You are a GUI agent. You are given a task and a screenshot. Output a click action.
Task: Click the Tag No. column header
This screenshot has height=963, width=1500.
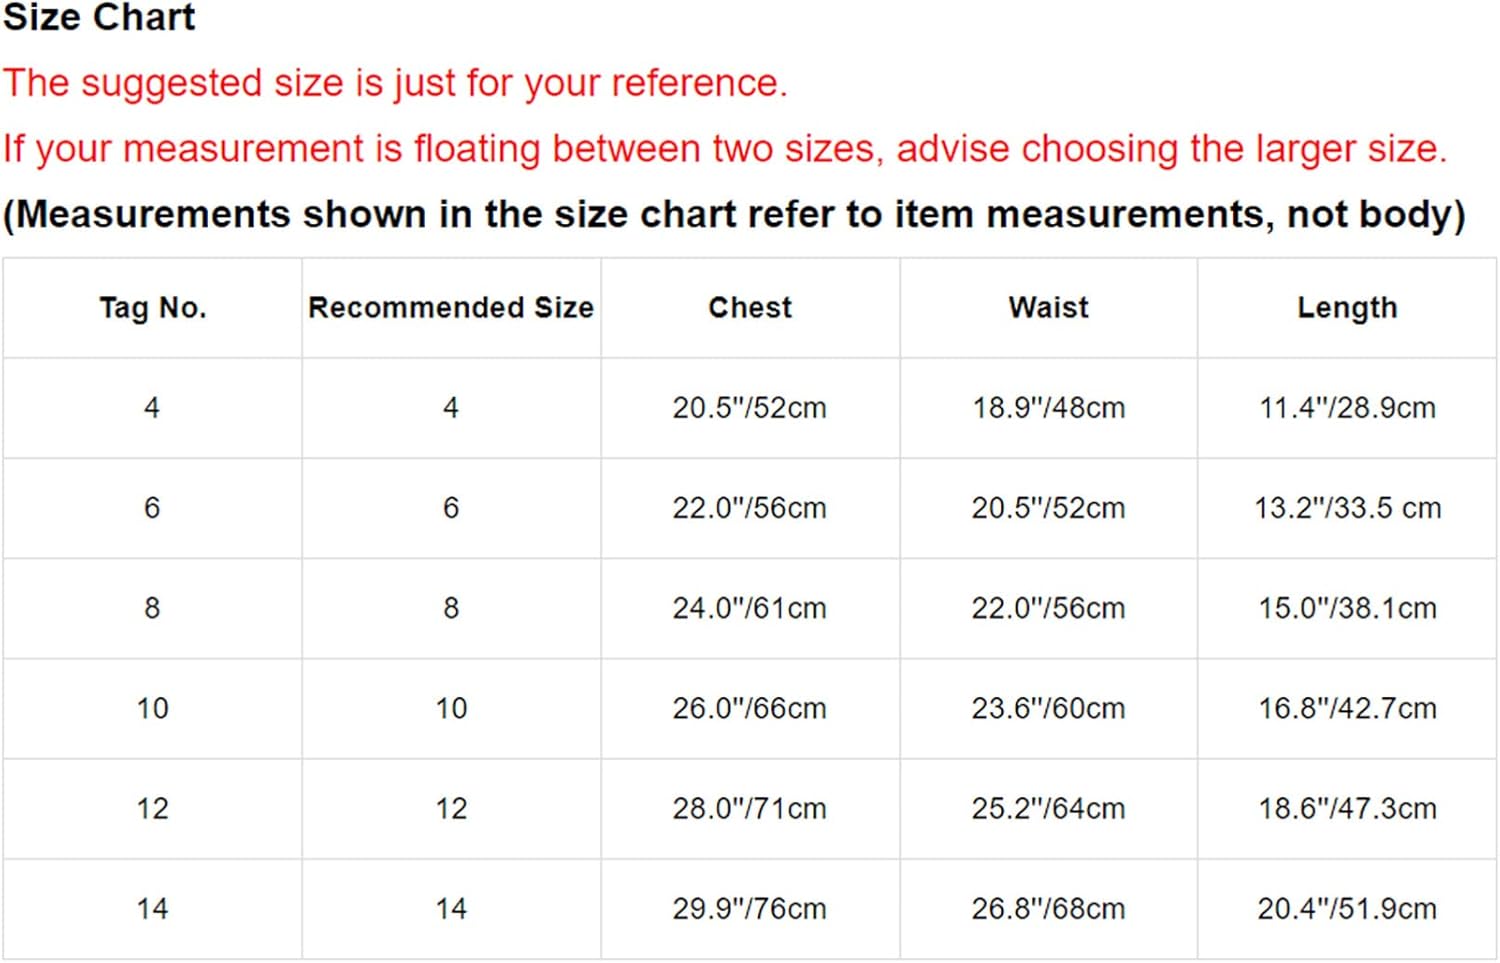point(152,308)
